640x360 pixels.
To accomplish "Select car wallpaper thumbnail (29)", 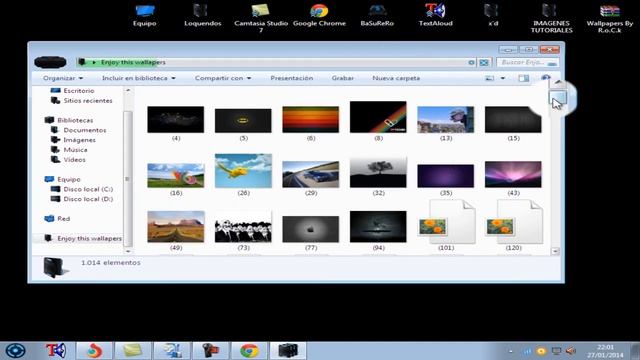I will coord(311,174).
